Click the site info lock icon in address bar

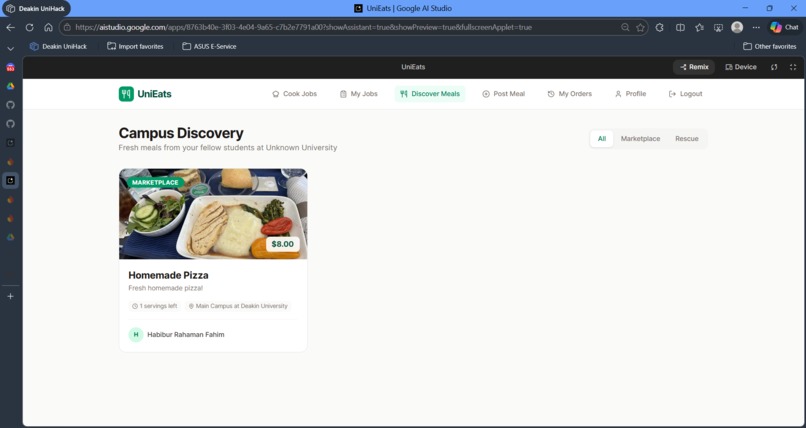coord(67,27)
